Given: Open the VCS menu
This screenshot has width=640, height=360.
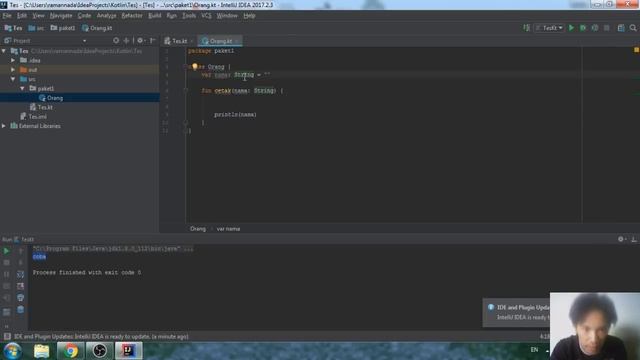Looking at the screenshot, I should (x=206, y=16).
